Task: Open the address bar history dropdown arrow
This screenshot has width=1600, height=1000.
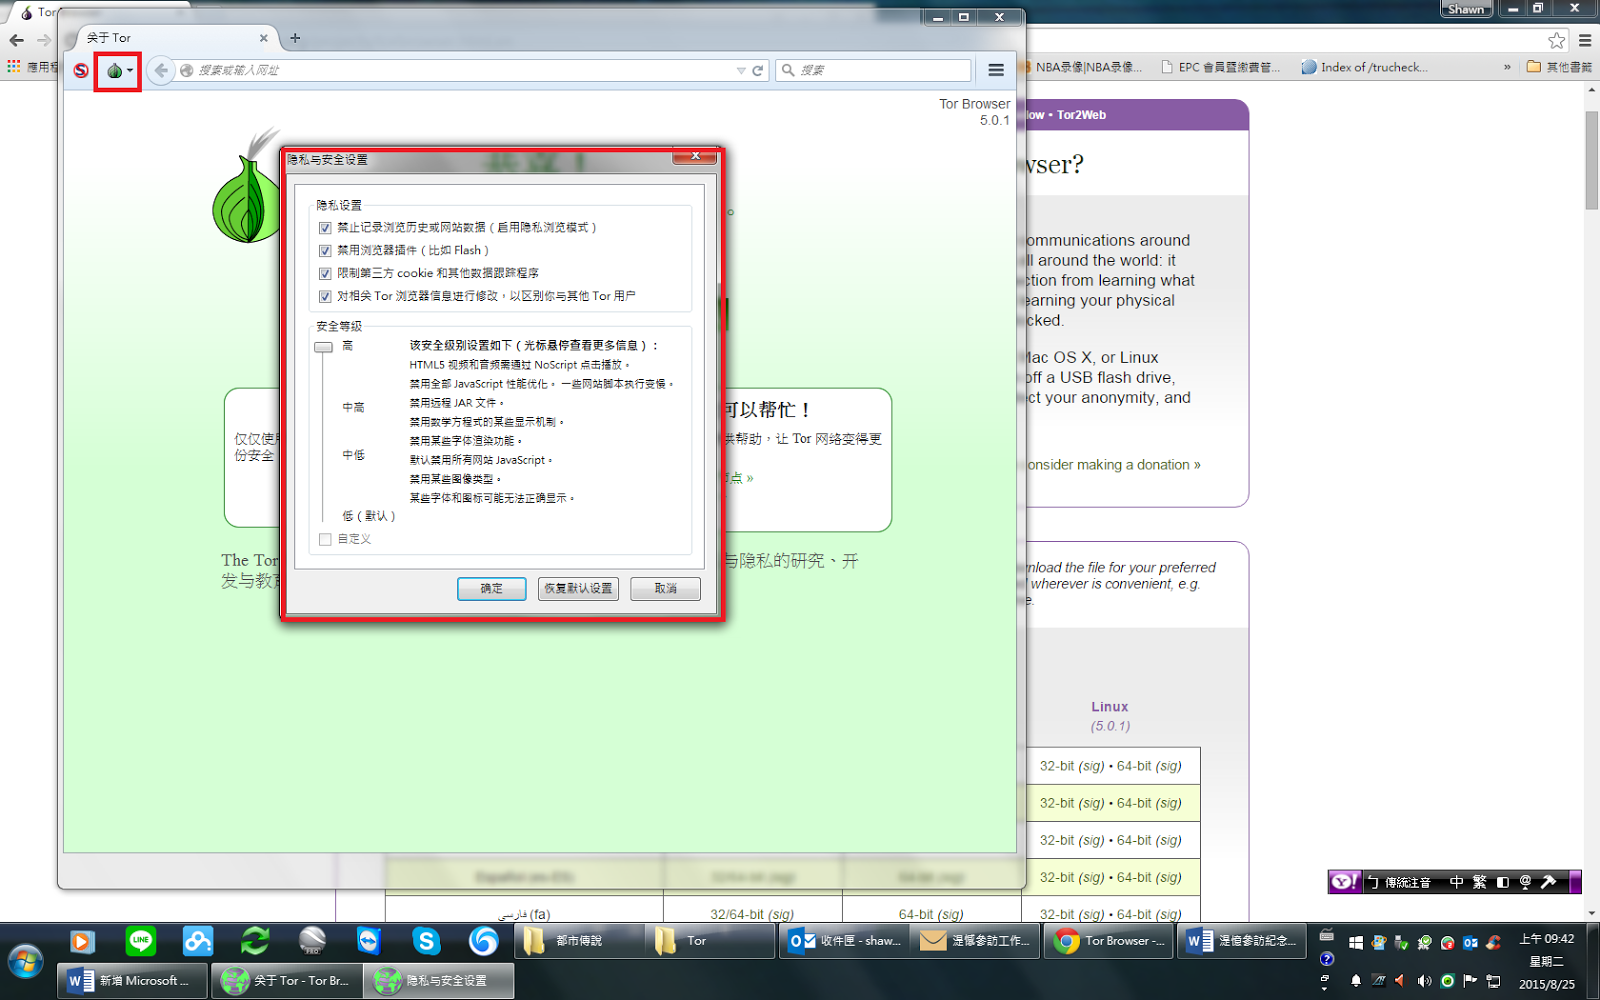Action: coord(741,70)
